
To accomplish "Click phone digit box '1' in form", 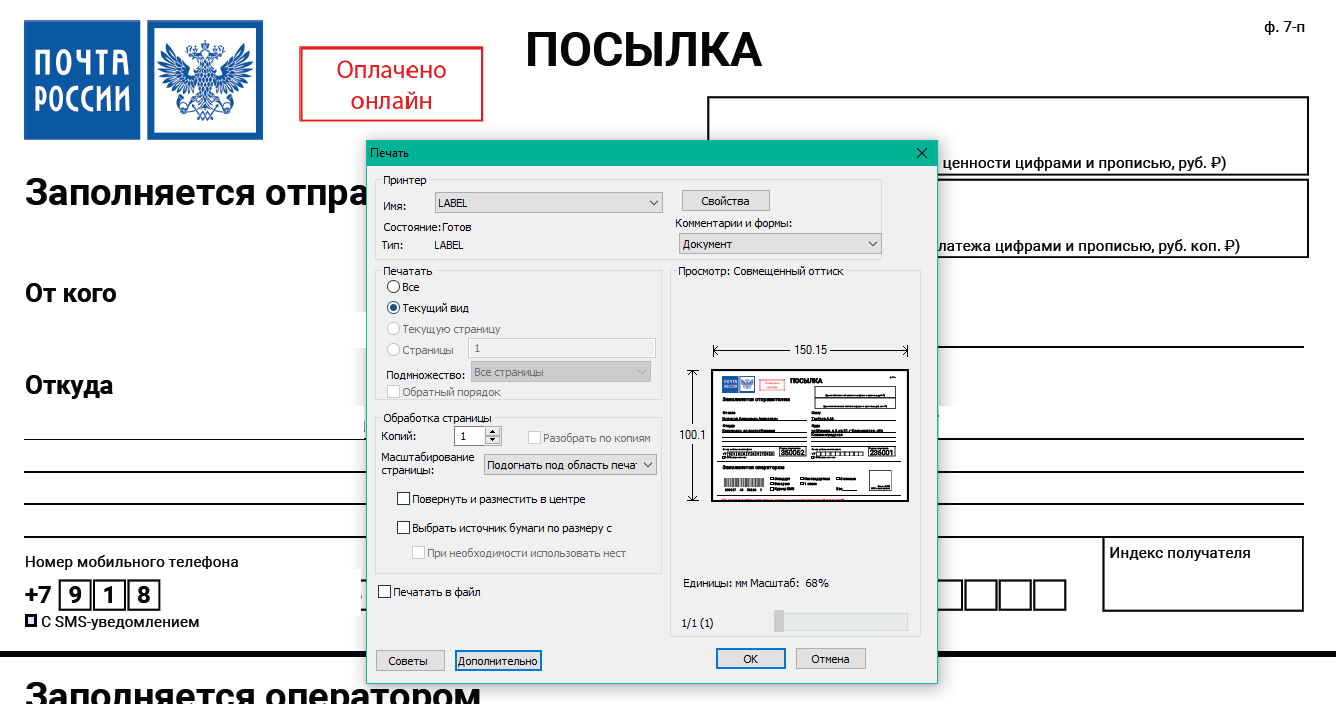I will point(110,596).
